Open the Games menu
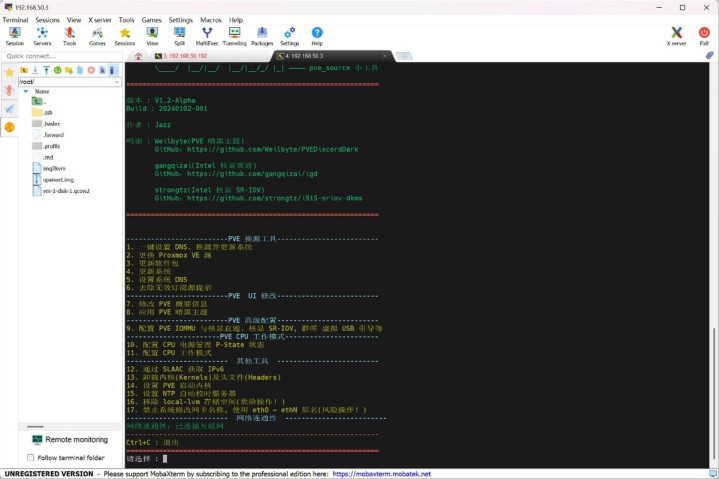This screenshot has width=719, height=479. (151, 20)
